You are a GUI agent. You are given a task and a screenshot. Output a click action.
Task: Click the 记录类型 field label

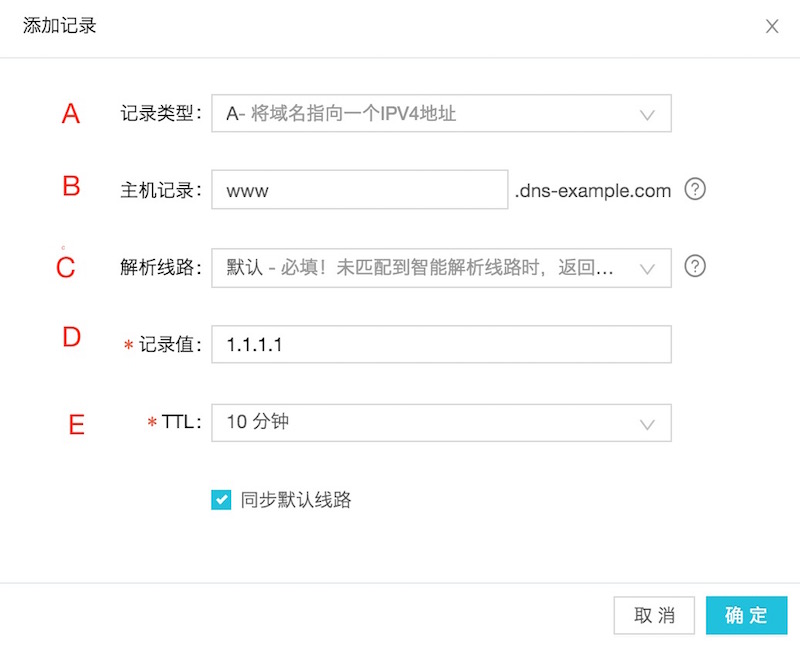coord(160,114)
